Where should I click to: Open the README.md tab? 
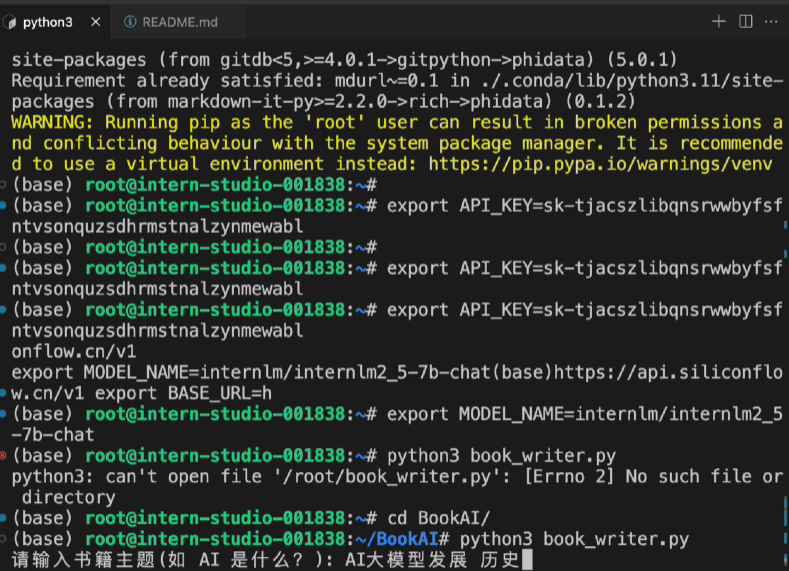tap(180, 22)
